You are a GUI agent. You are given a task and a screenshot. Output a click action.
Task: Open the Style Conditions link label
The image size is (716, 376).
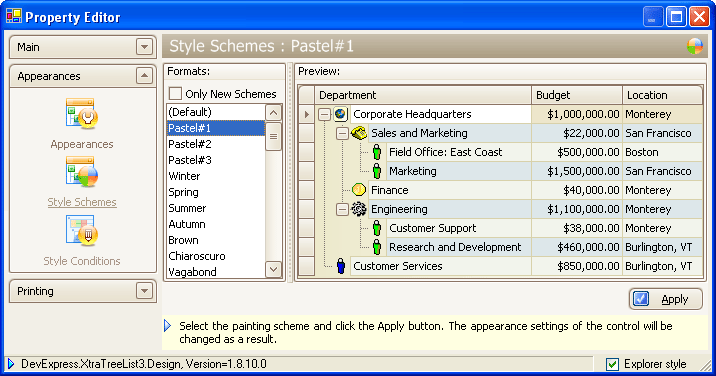tap(82, 261)
